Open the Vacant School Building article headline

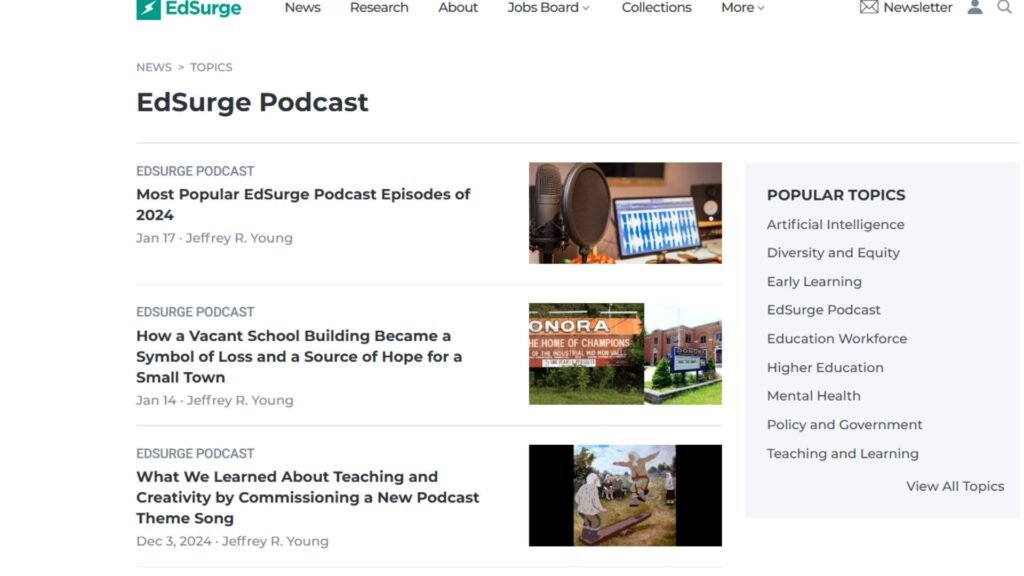[x=299, y=356]
